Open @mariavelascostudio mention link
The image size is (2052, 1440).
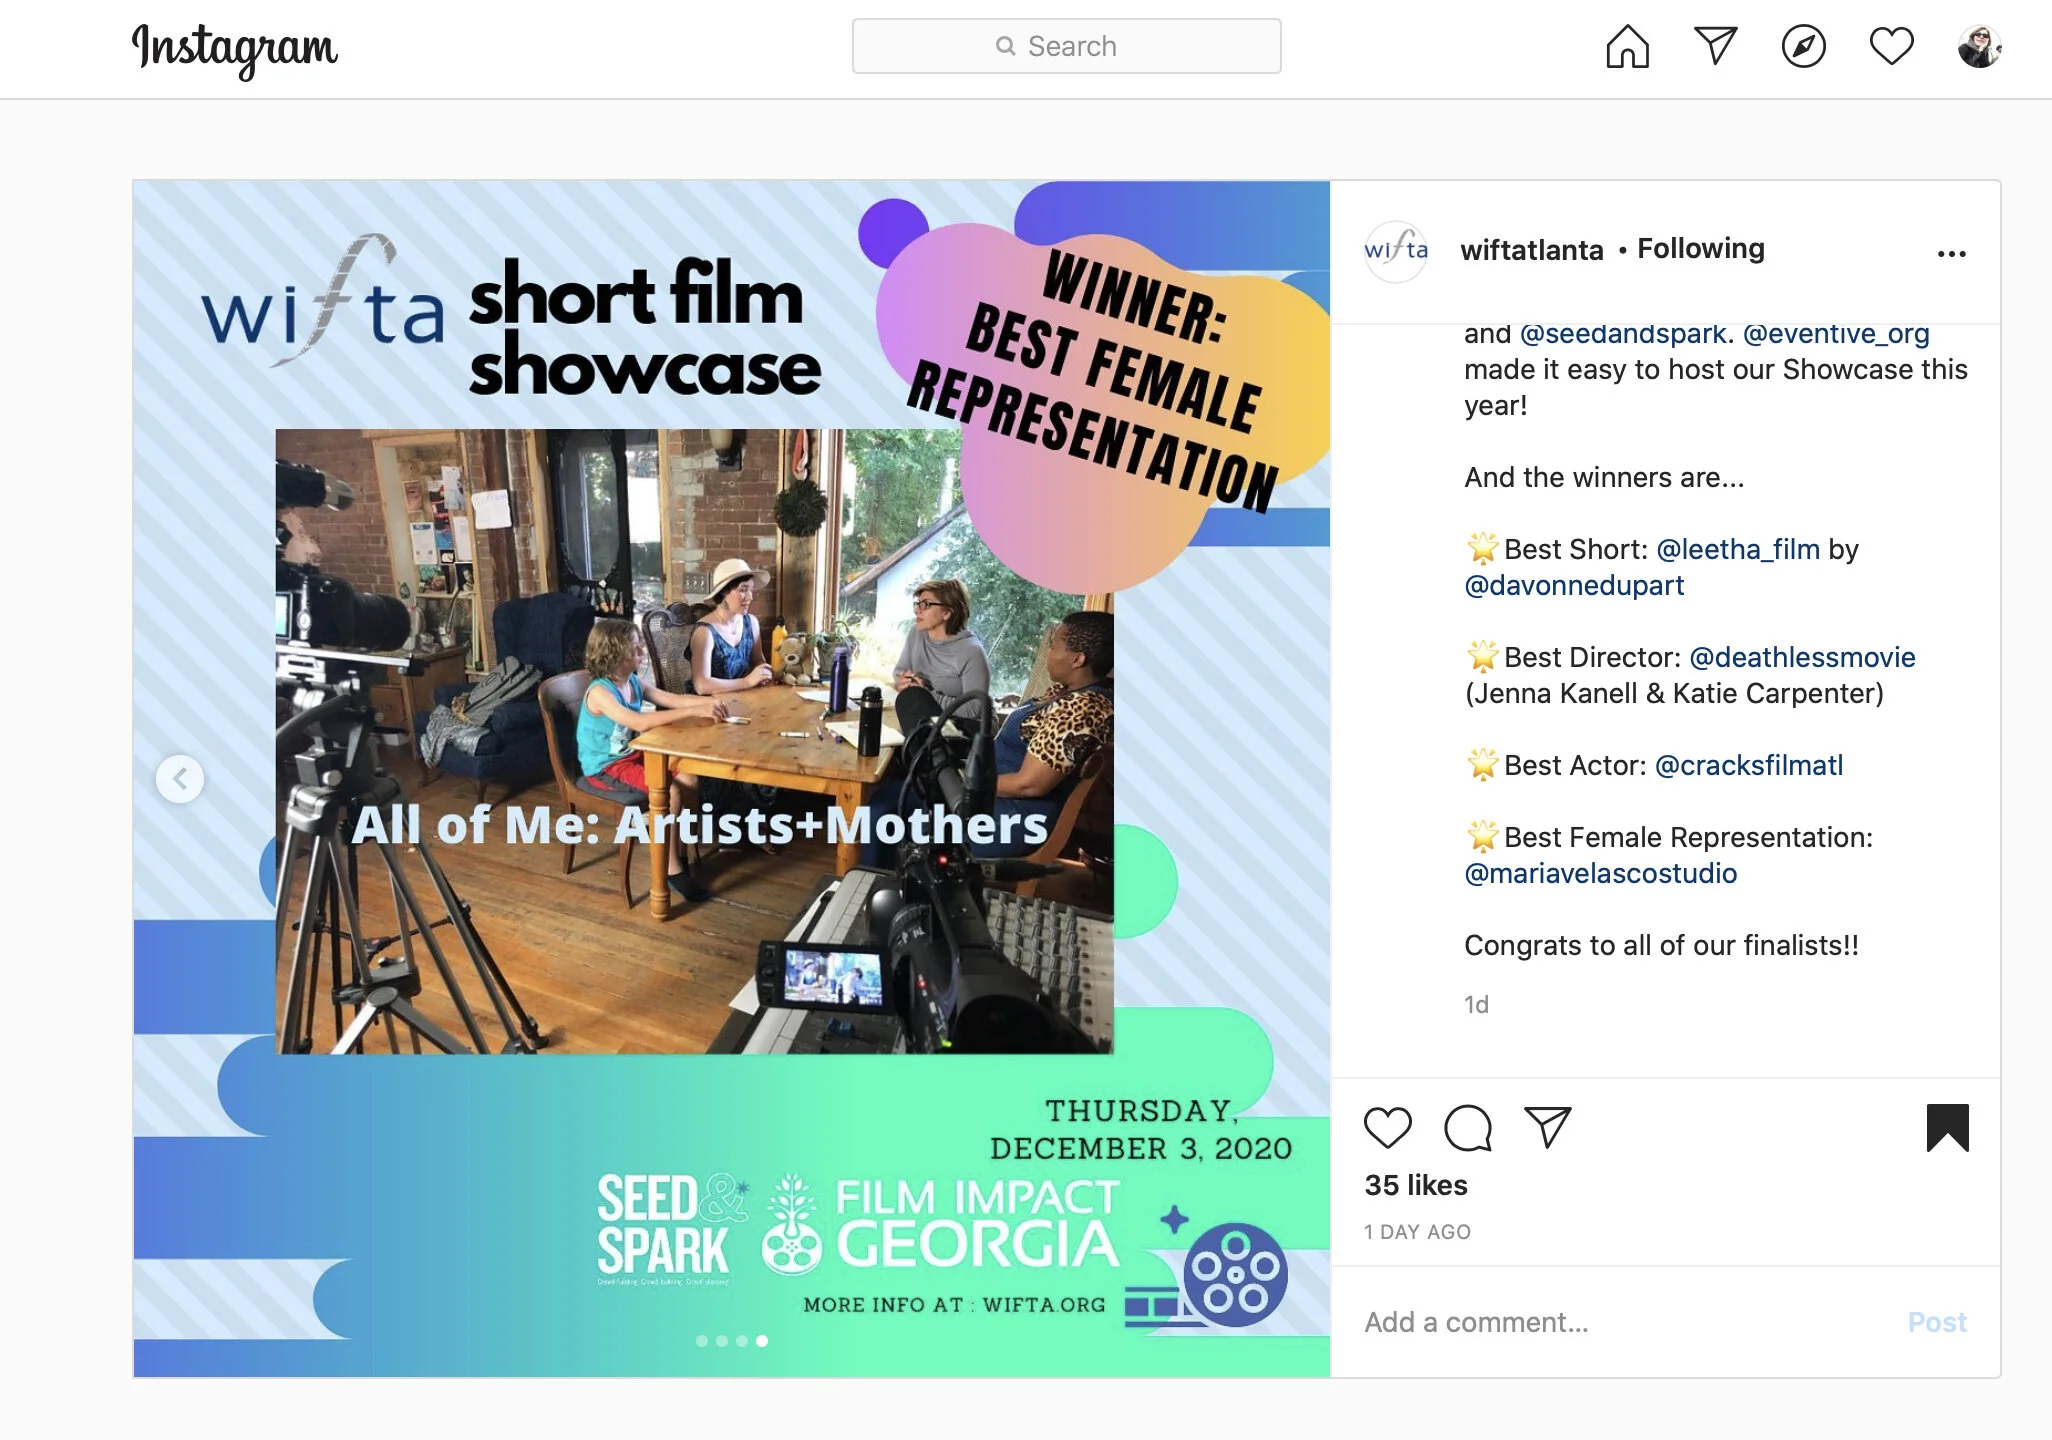(1600, 873)
